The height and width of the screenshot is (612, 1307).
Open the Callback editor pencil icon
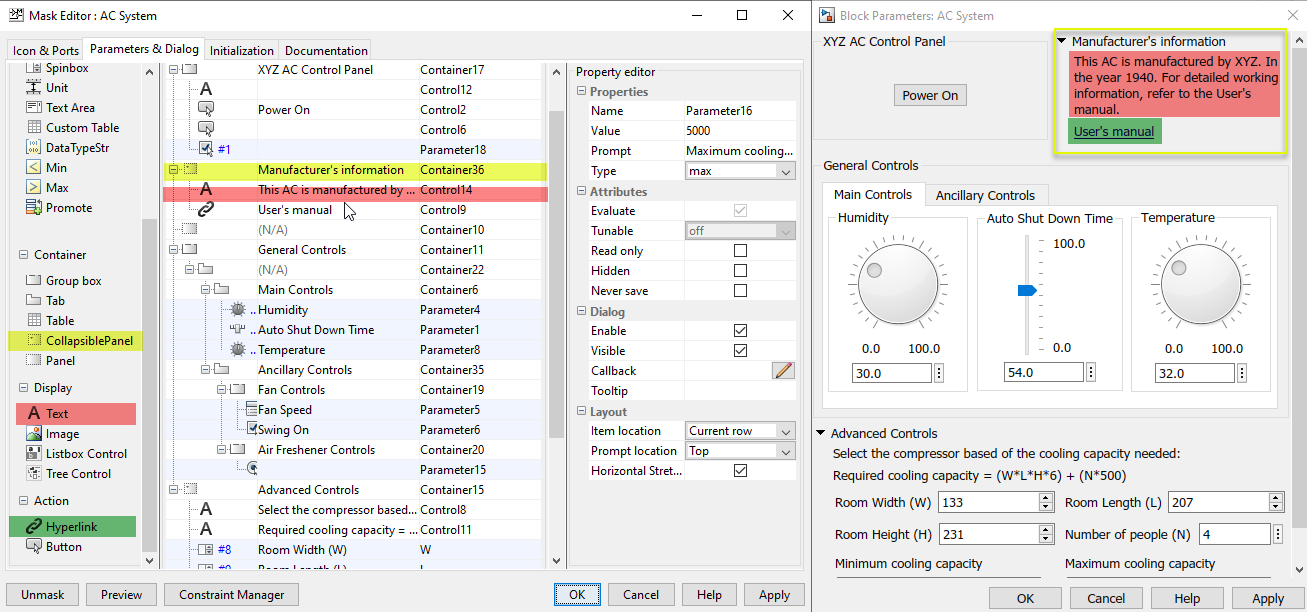point(783,371)
